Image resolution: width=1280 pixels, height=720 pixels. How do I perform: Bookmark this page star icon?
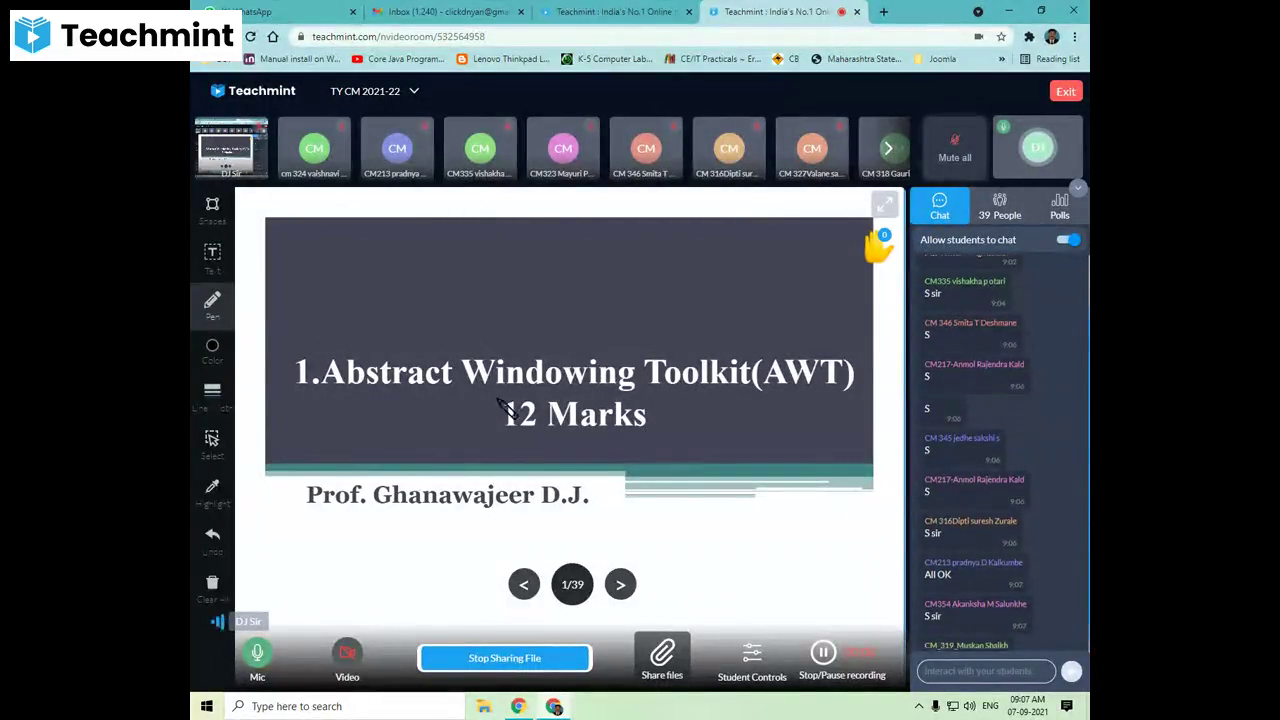[x=1001, y=36]
